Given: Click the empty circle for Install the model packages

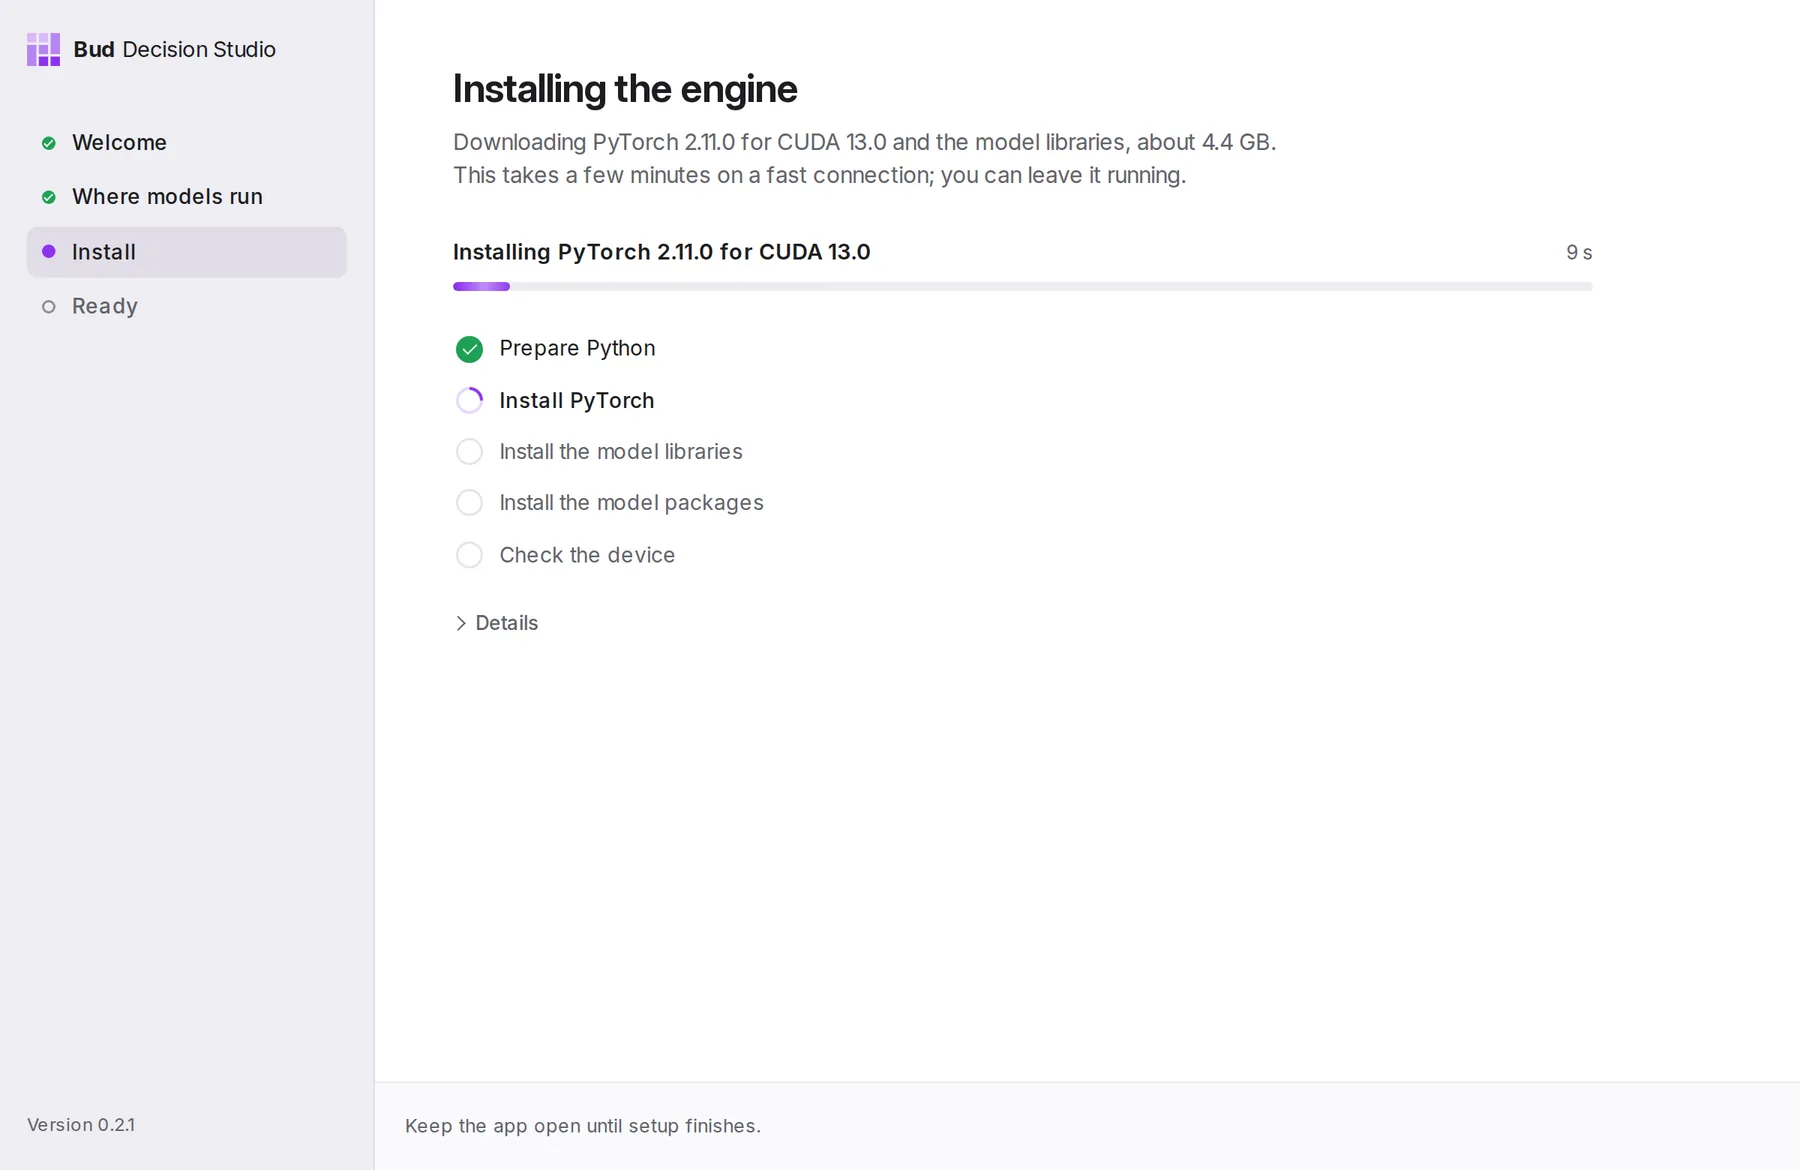Looking at the screenshot, I should coord(469,503).
